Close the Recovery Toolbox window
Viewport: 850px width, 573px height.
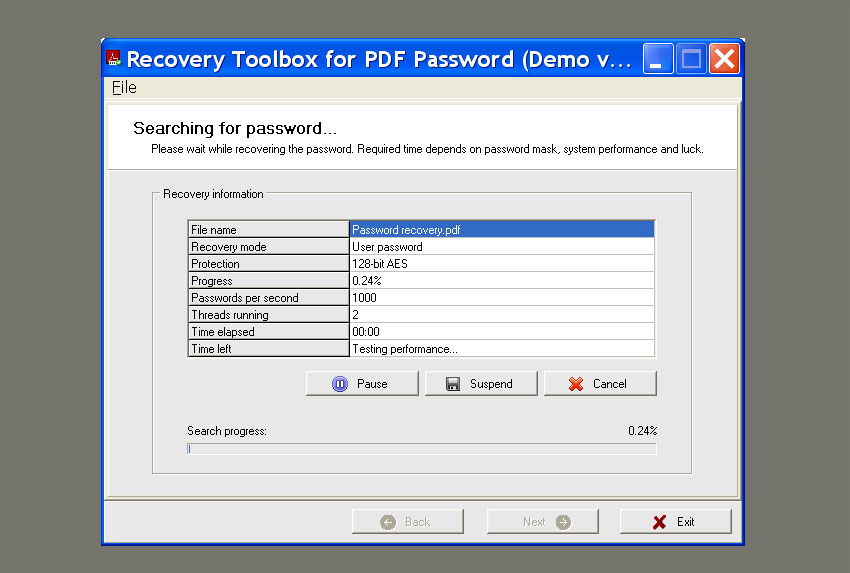(724, 59)
